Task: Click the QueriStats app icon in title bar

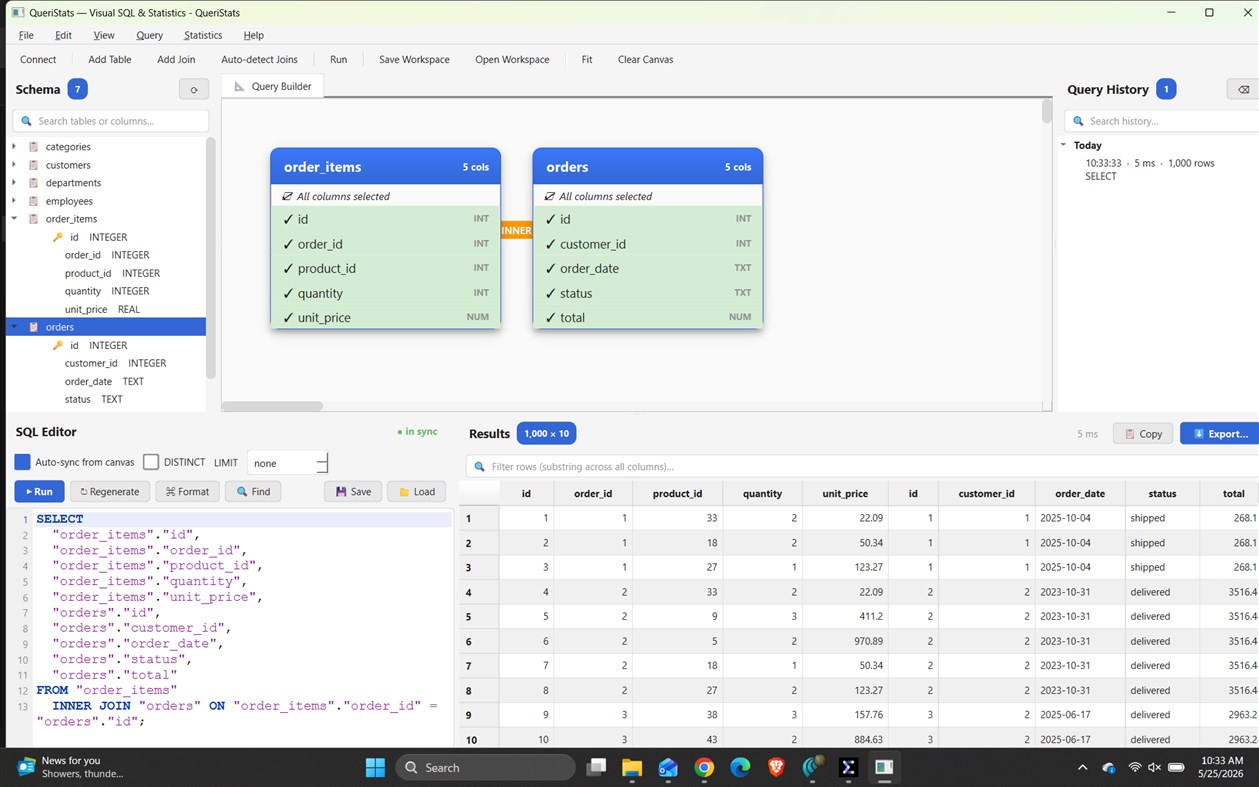Action: point(17,12)
